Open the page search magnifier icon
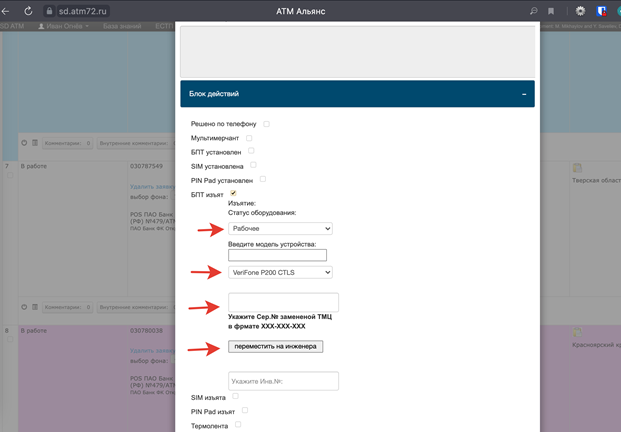Viewport: 621px width, 432px height. (x=534, y=10)
